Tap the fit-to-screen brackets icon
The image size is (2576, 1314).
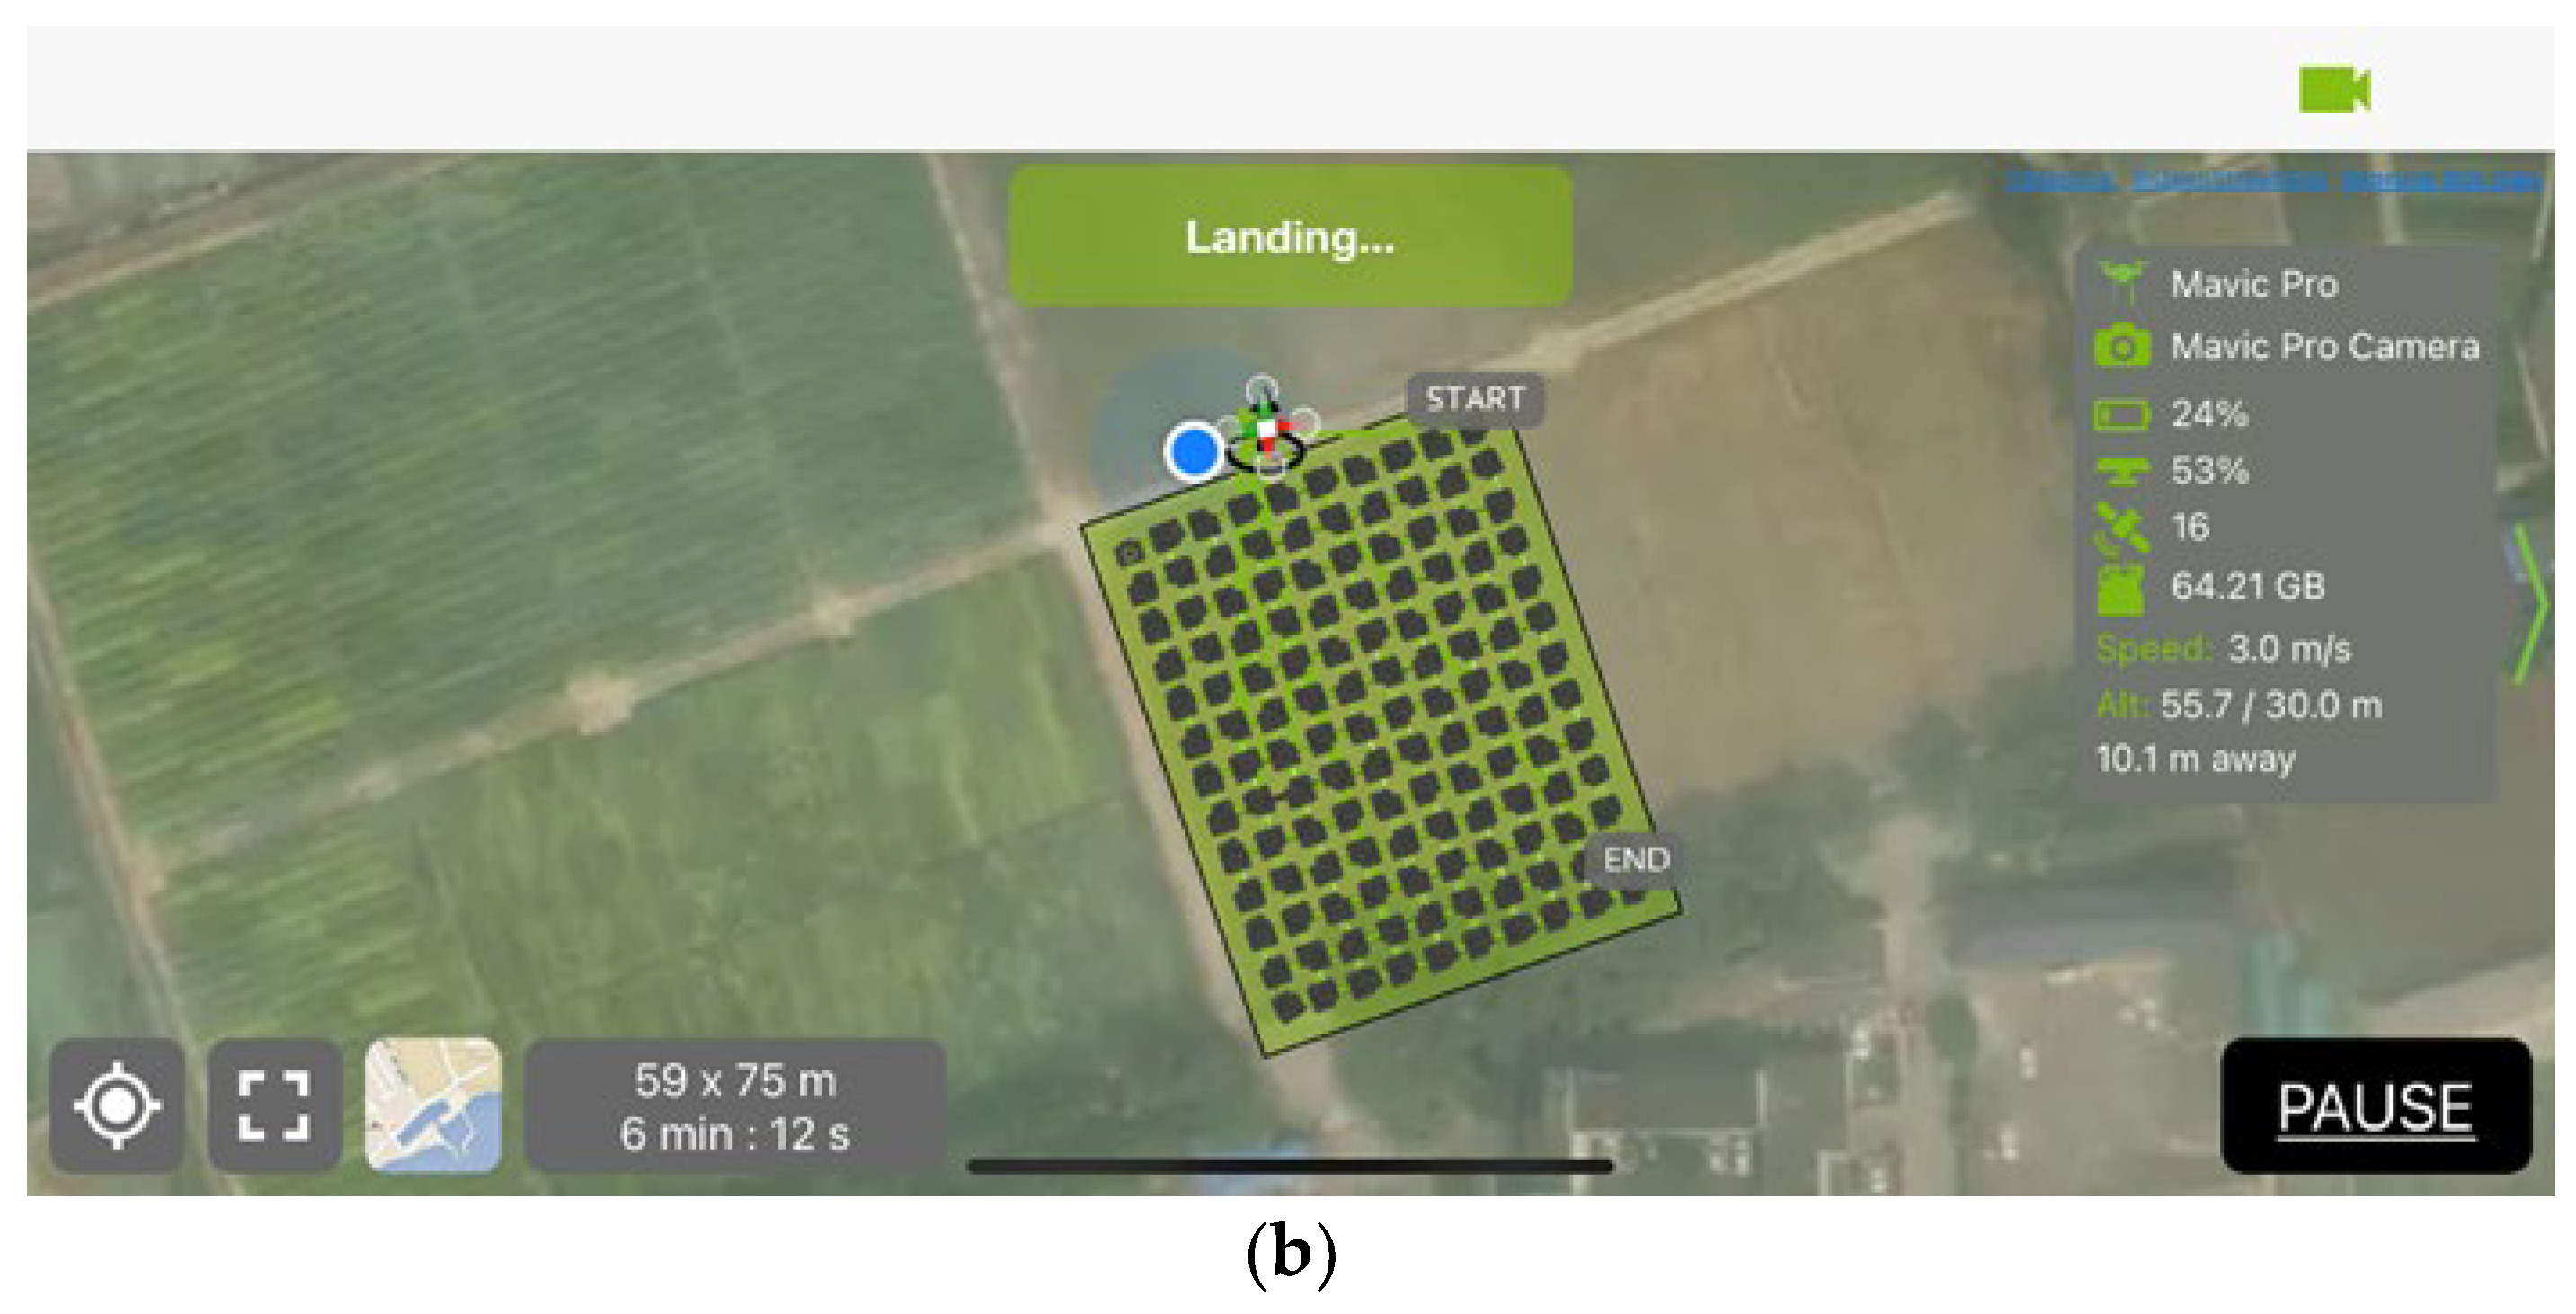click(274, 1105)
